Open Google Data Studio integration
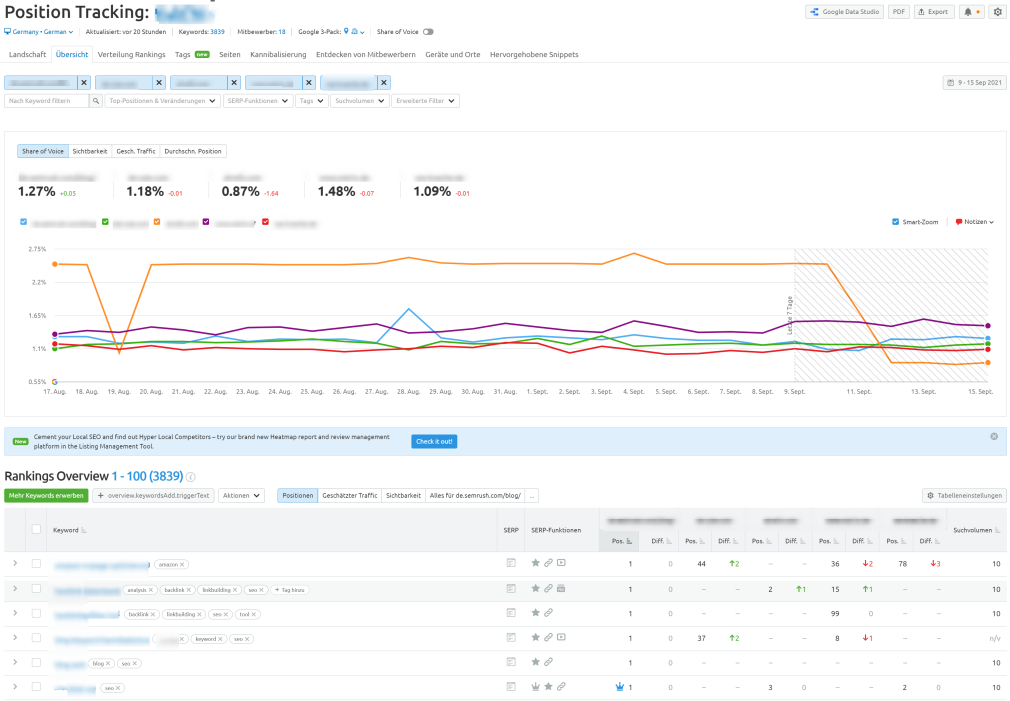This screenshot has width=1010, height=701. pyautogui.click(x=844, y=12)
